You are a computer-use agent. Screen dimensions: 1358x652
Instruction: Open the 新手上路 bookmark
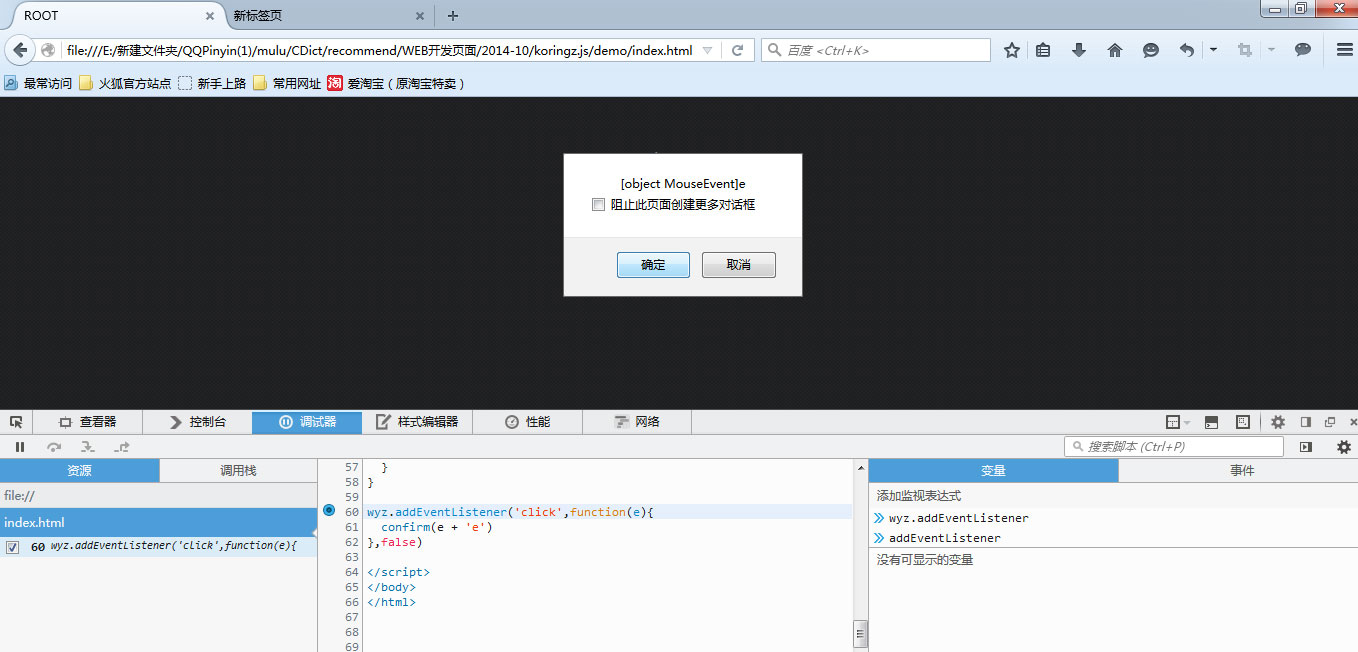pos(213,84)
